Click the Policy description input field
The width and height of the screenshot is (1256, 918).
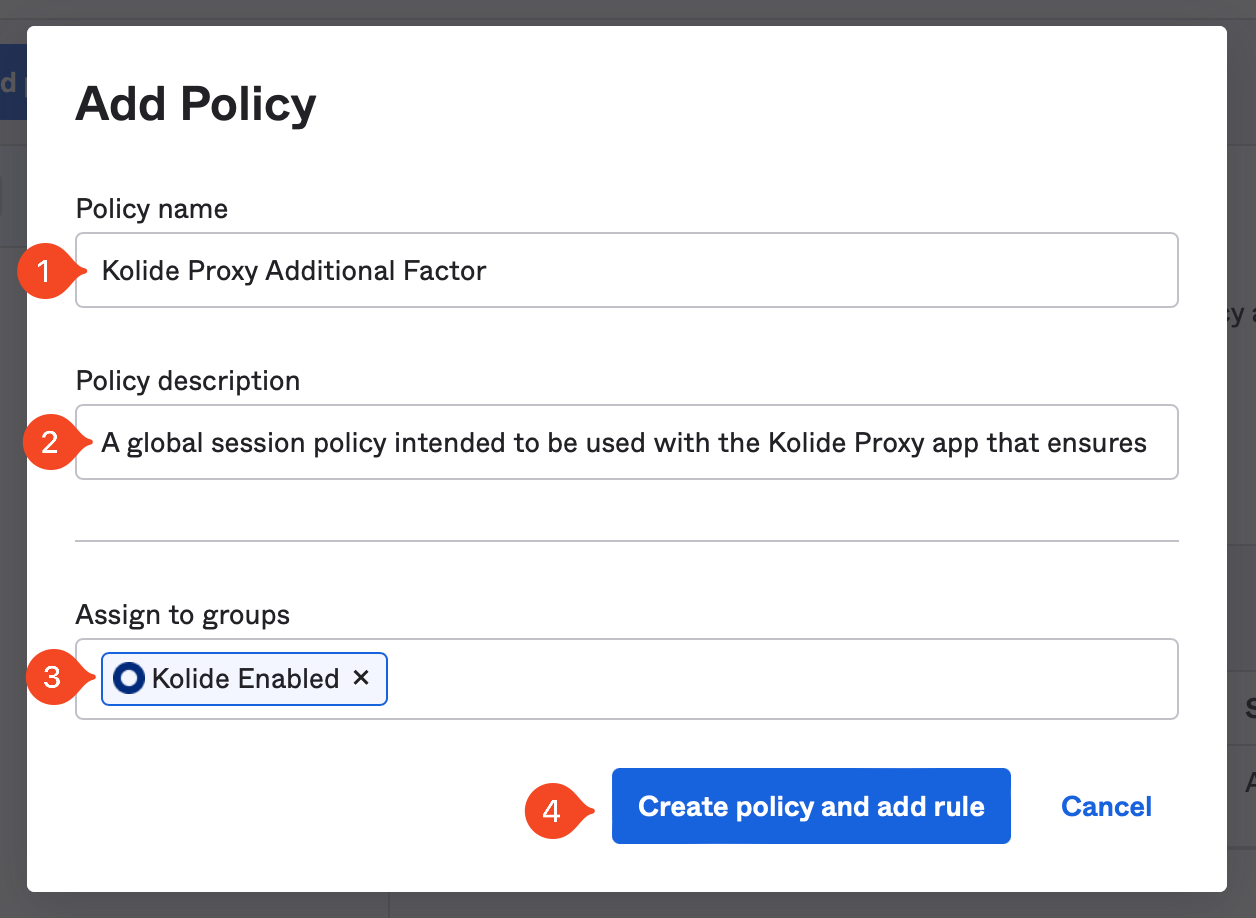tap(627, 442)
